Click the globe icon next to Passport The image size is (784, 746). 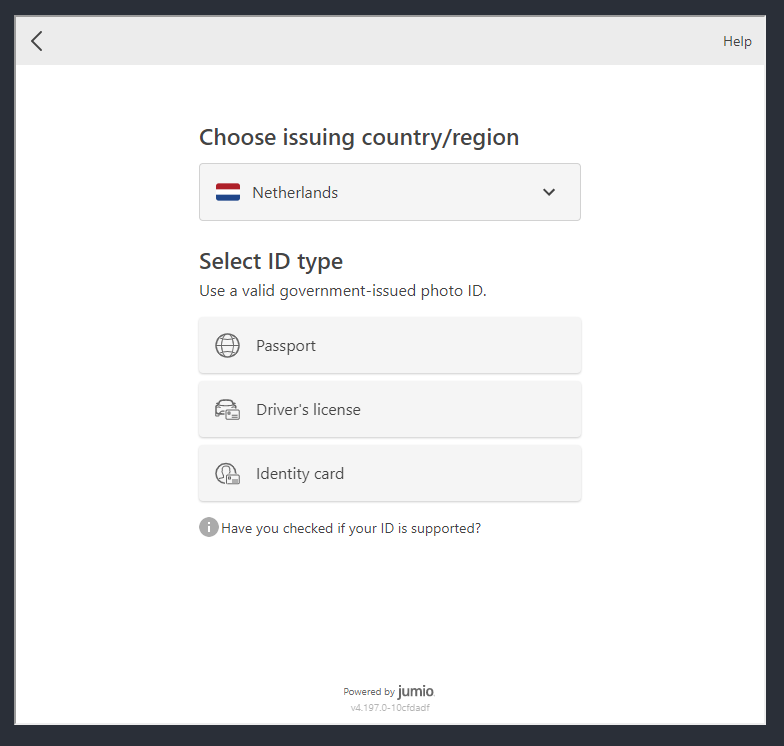pyautogui.click(x=228, y=346)
